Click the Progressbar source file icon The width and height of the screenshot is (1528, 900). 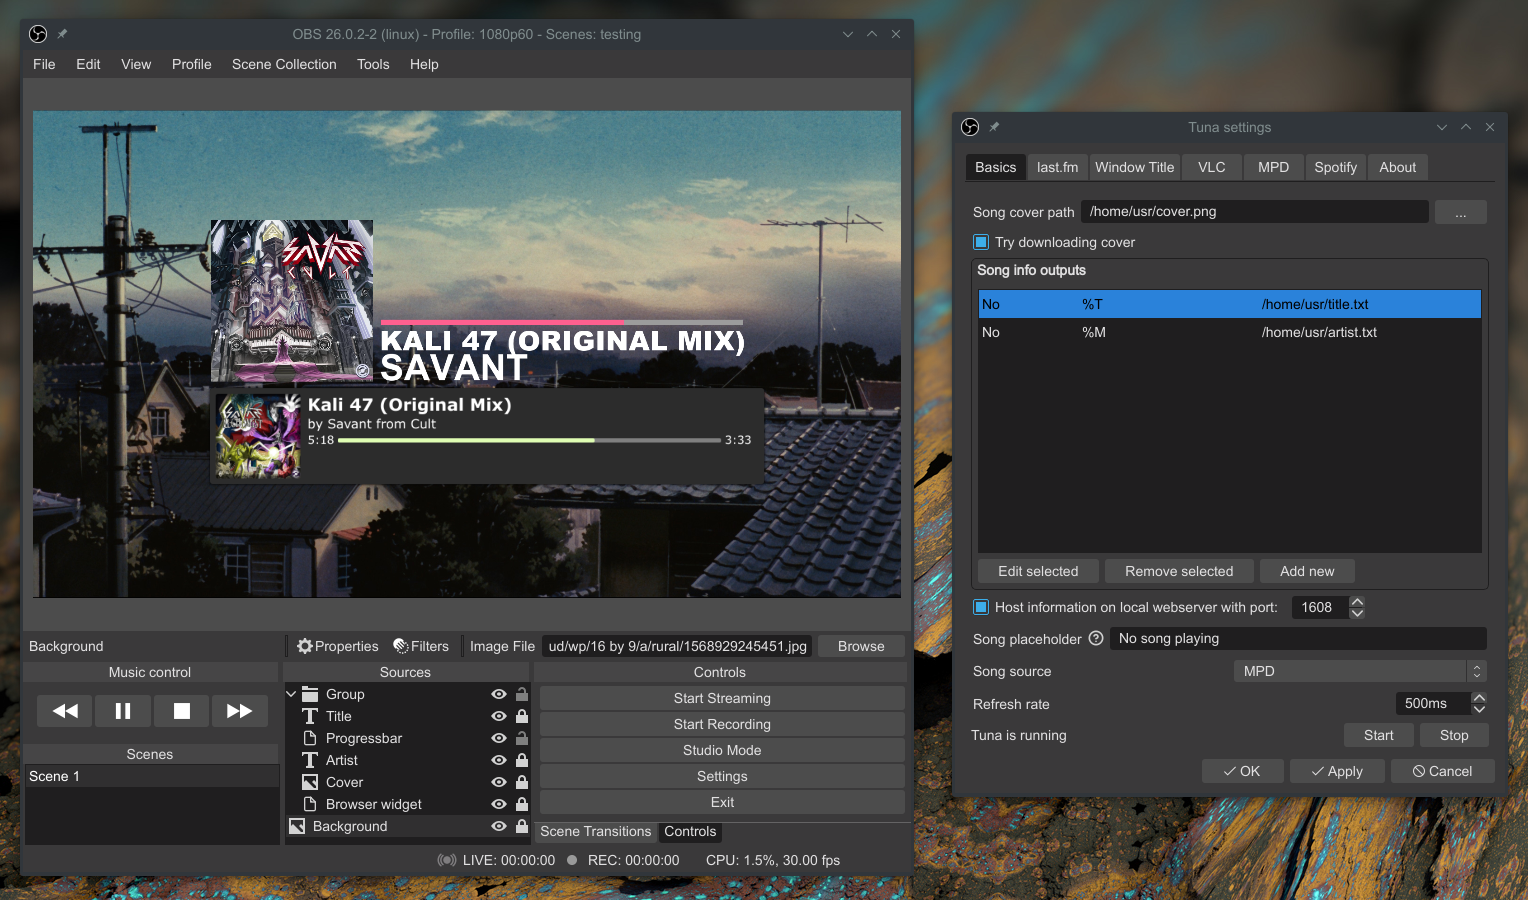point(310,738)
